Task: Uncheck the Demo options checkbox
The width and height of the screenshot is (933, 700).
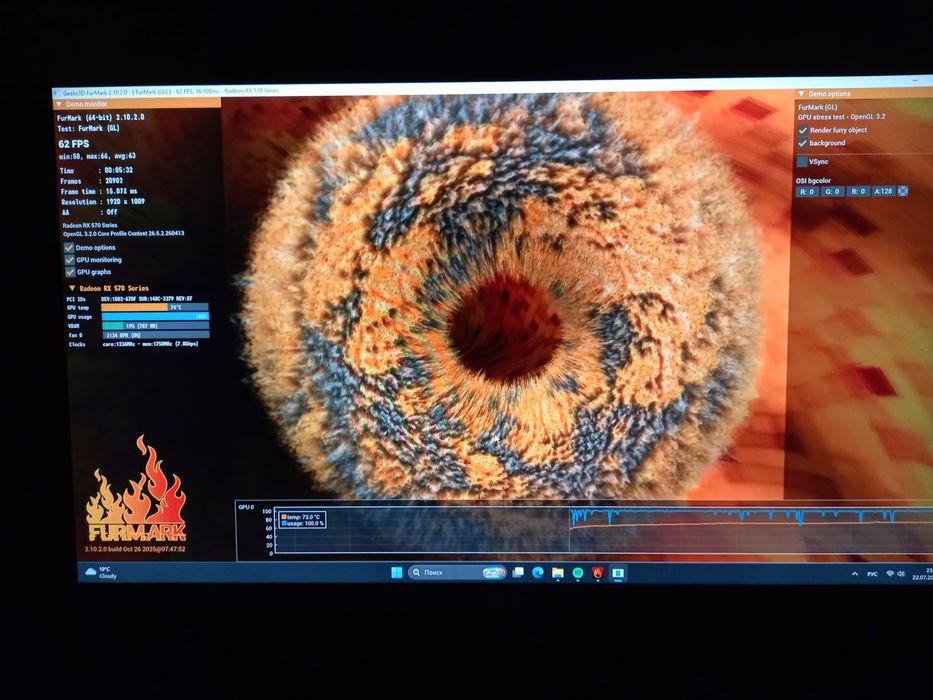Action: tap(69, 248)
